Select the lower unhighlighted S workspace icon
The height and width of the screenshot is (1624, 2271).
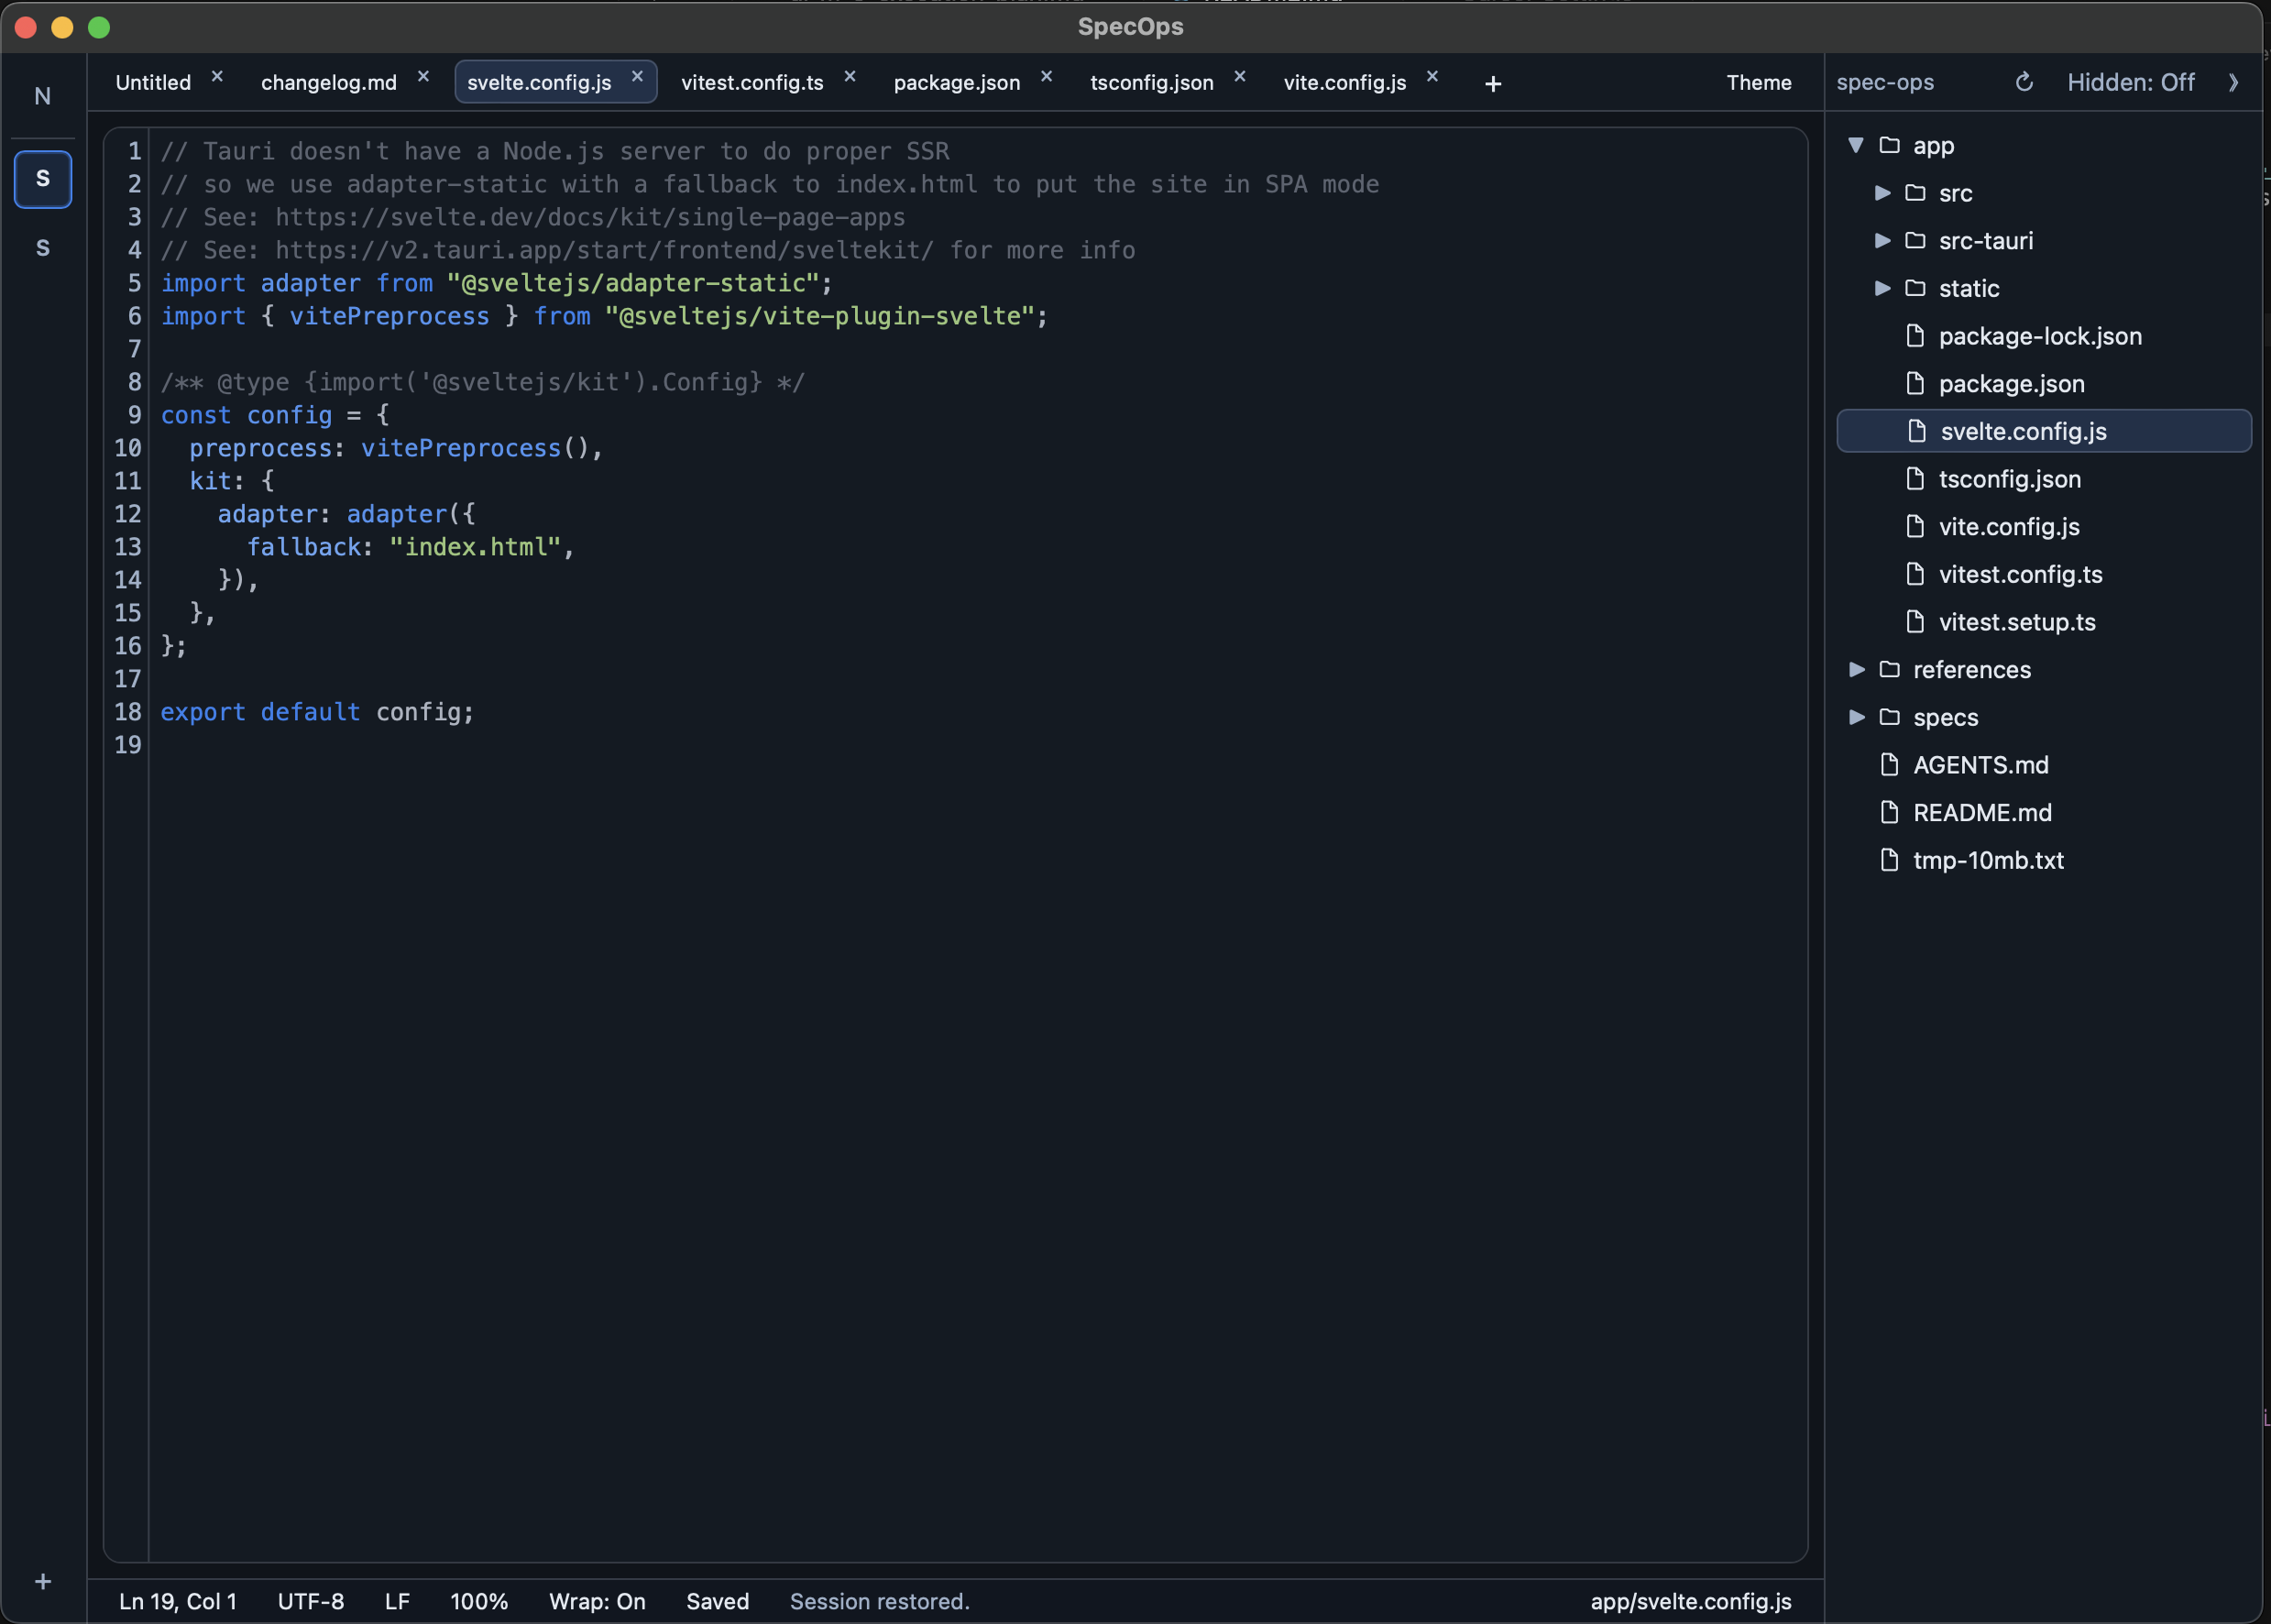tap(43, 248)
